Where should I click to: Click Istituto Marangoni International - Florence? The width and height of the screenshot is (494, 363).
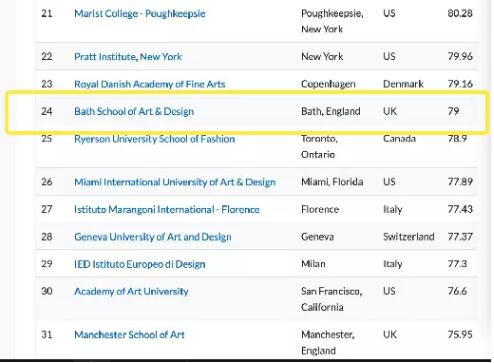pos(167,209)
